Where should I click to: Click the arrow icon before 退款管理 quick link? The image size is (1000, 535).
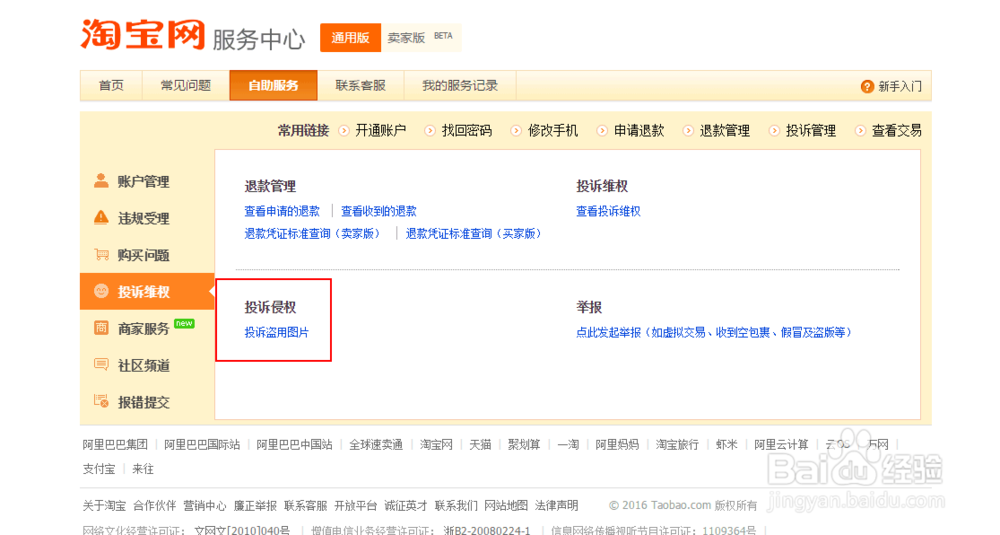point(688,131)
